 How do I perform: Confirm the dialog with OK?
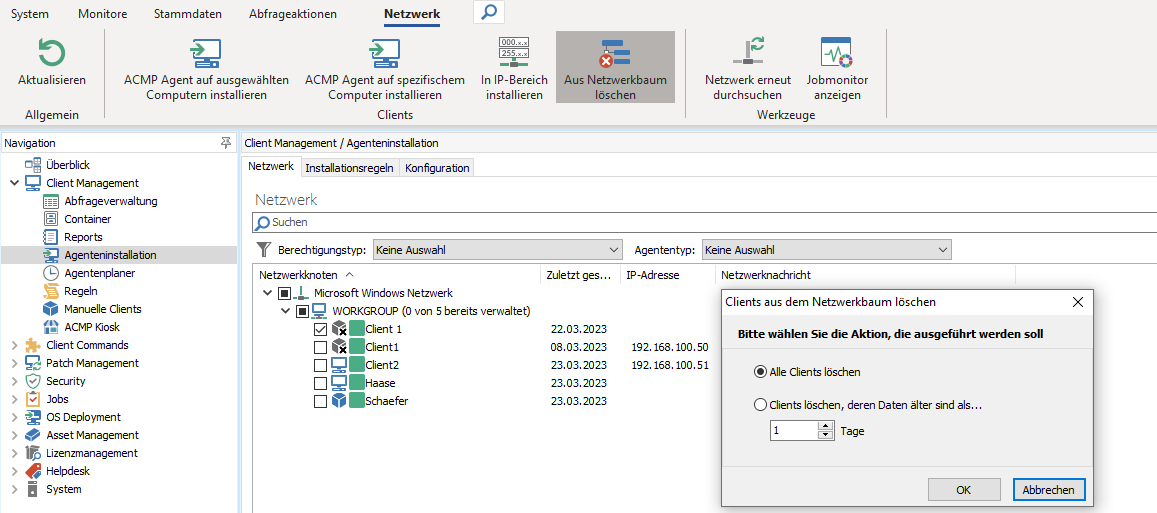click(x=964, y=489)
